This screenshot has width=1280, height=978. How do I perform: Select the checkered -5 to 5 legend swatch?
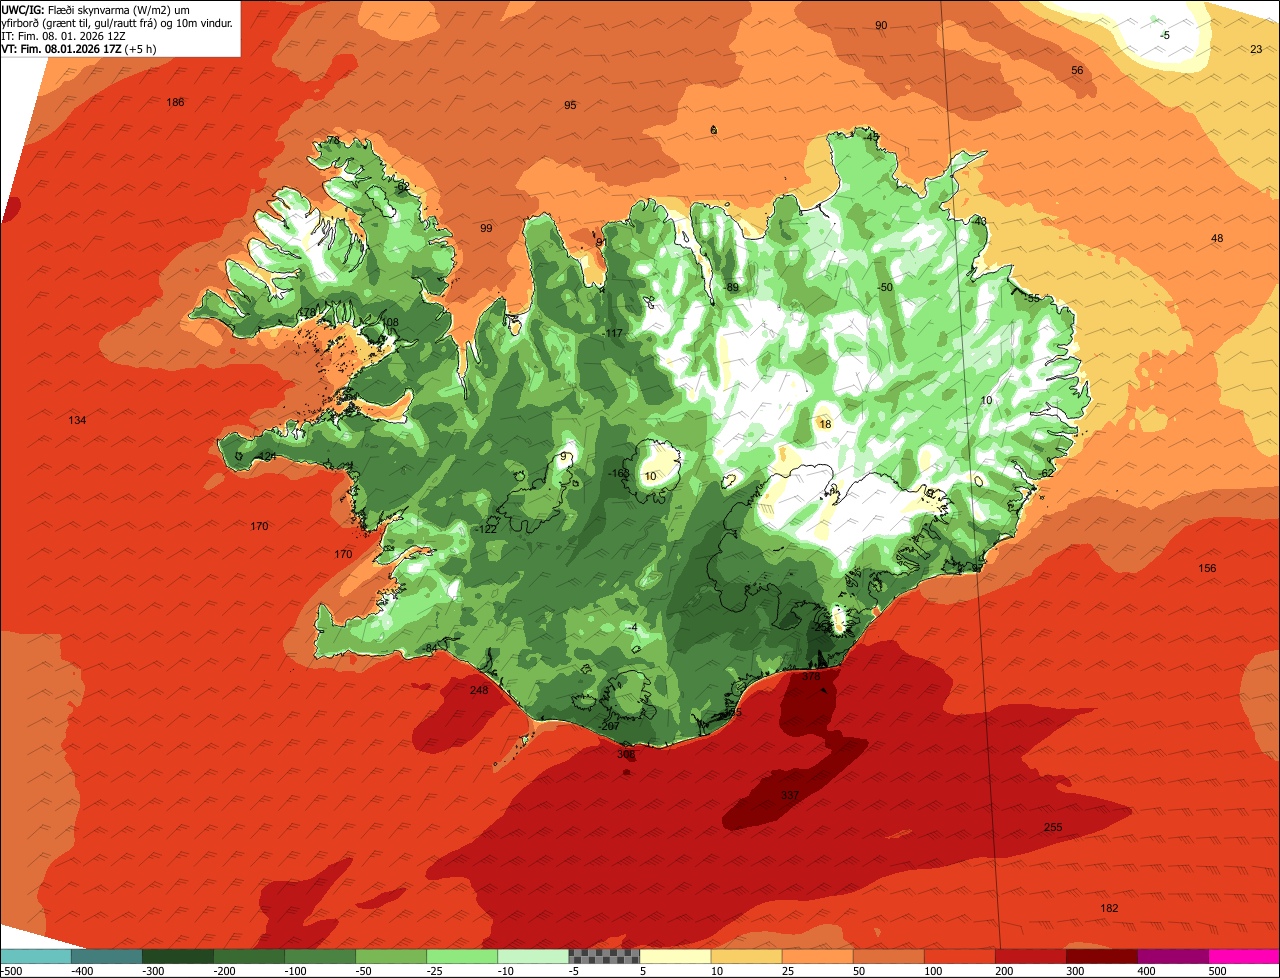[604, 956]
